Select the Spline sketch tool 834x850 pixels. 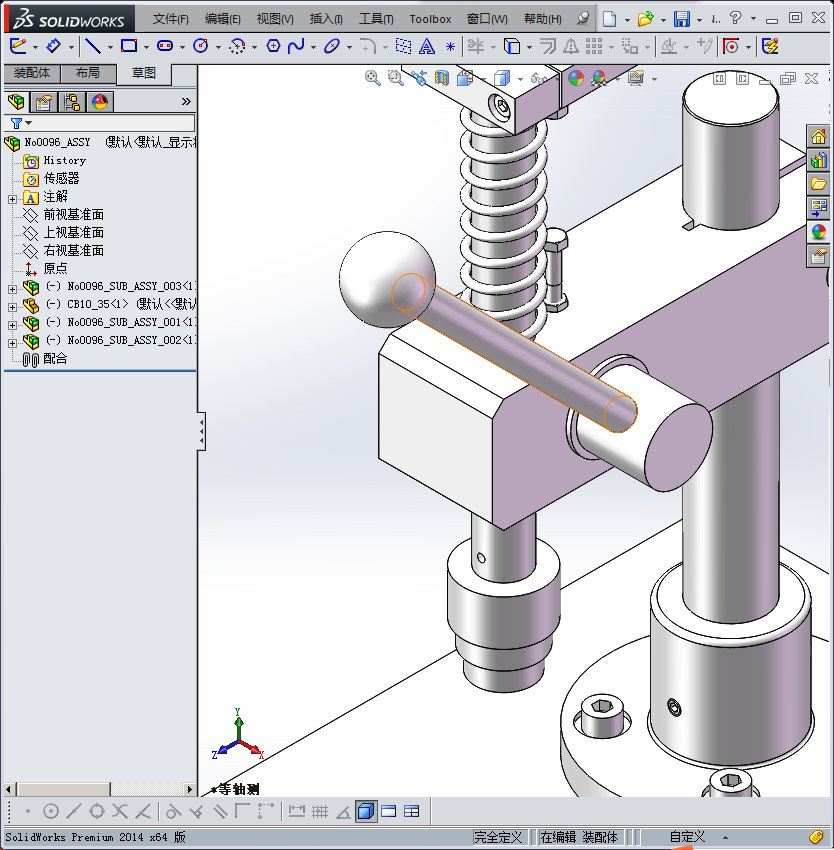click(296, 46)
